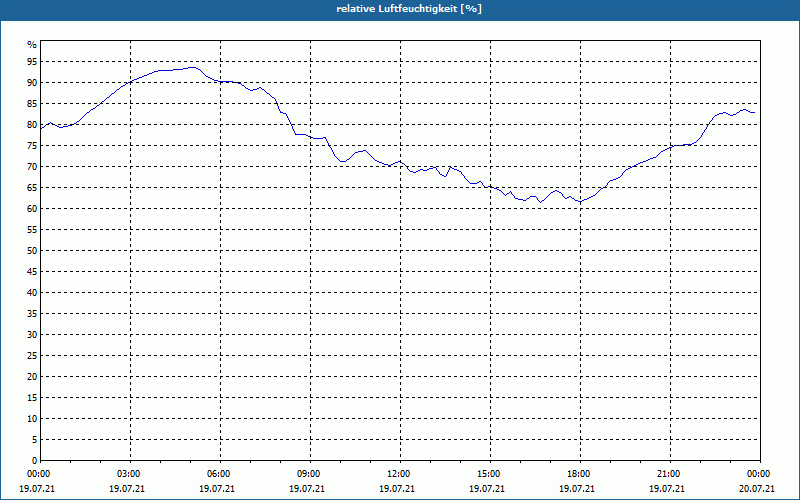The height and width of the screenshot is (500, 800).
Task: Click the '00:00' label above '20.07.21'
Action: [759, 474]
